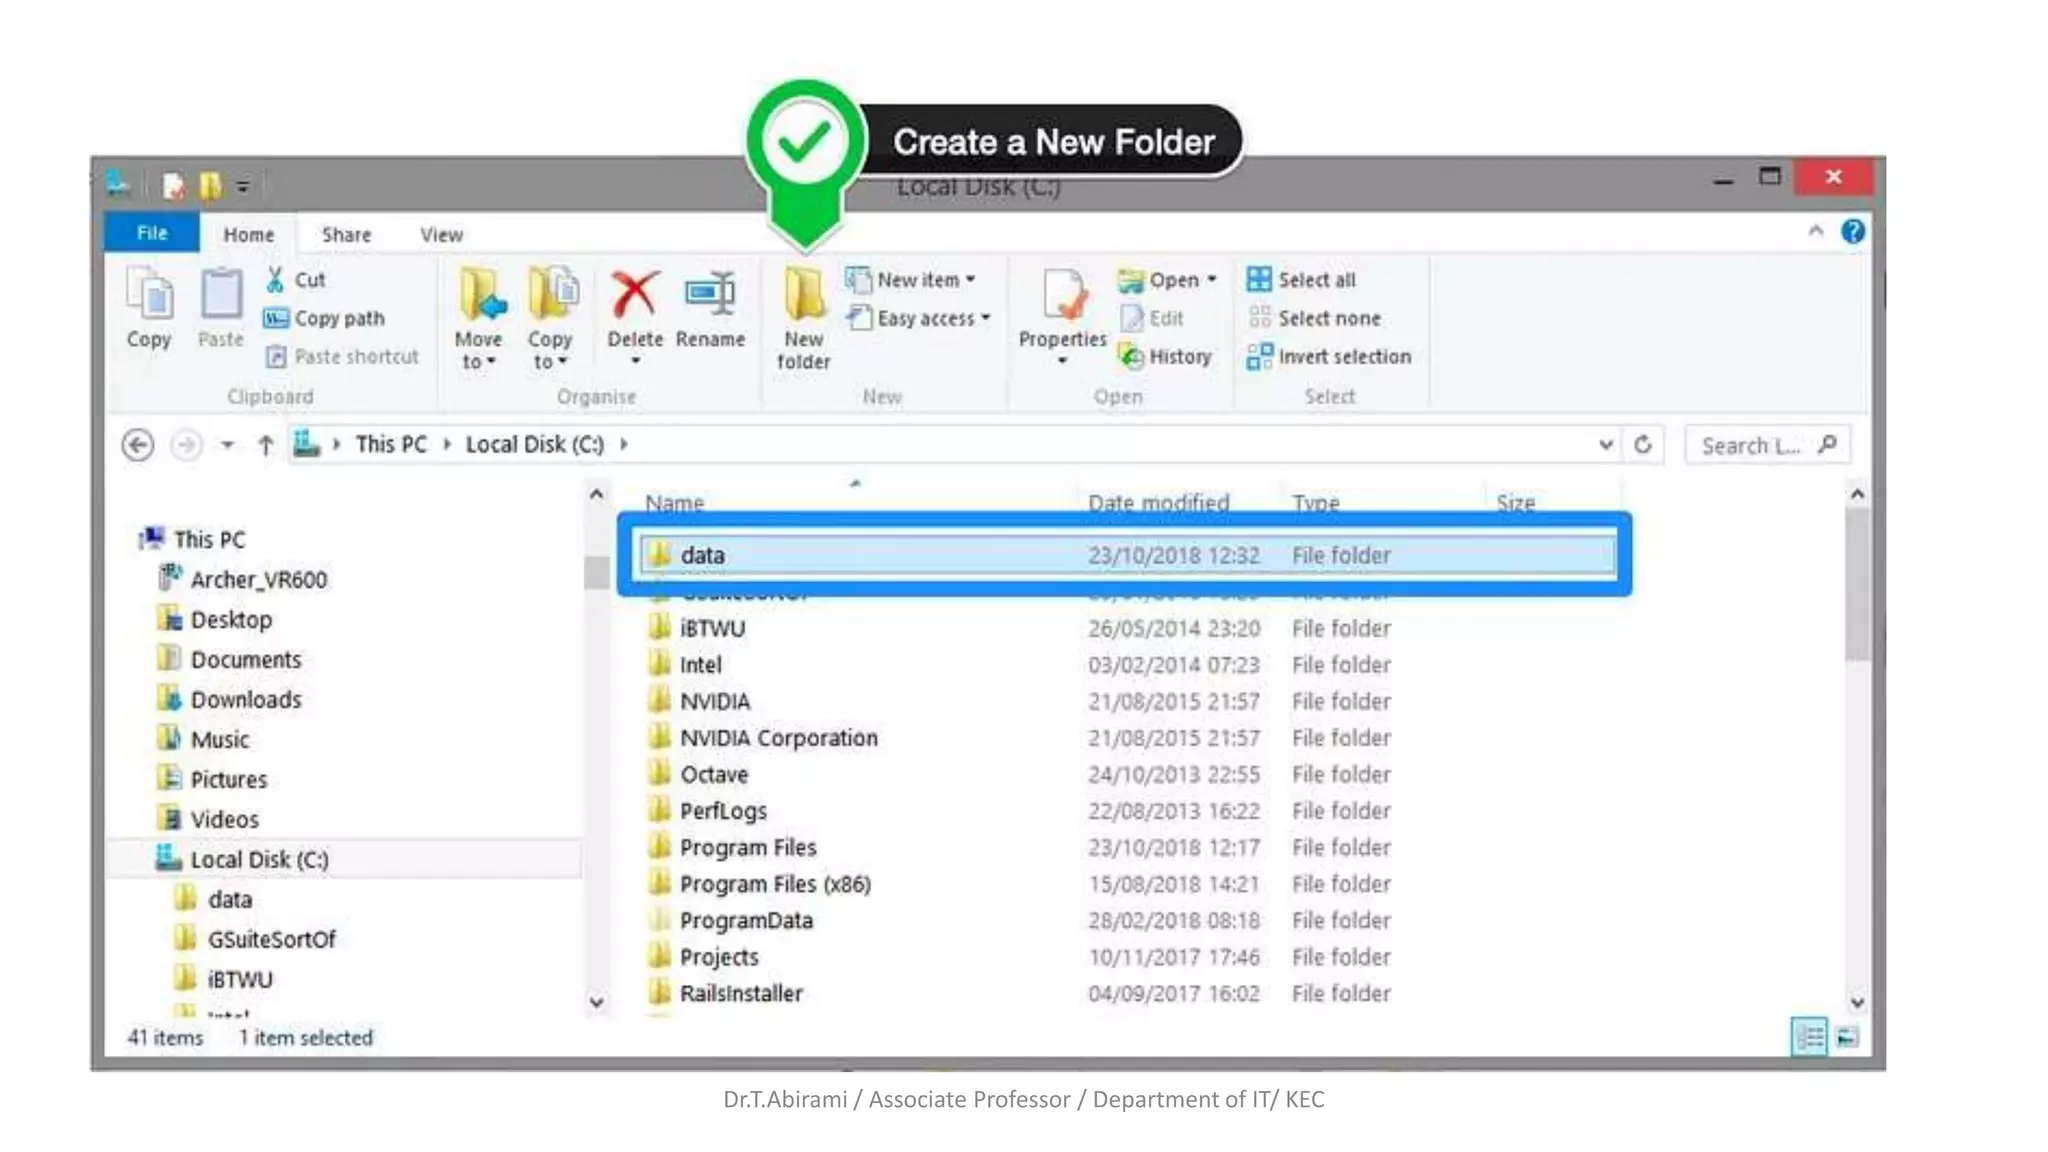
Task: Open Help via blue question mark icon
Action: (x=1852, y=232)
